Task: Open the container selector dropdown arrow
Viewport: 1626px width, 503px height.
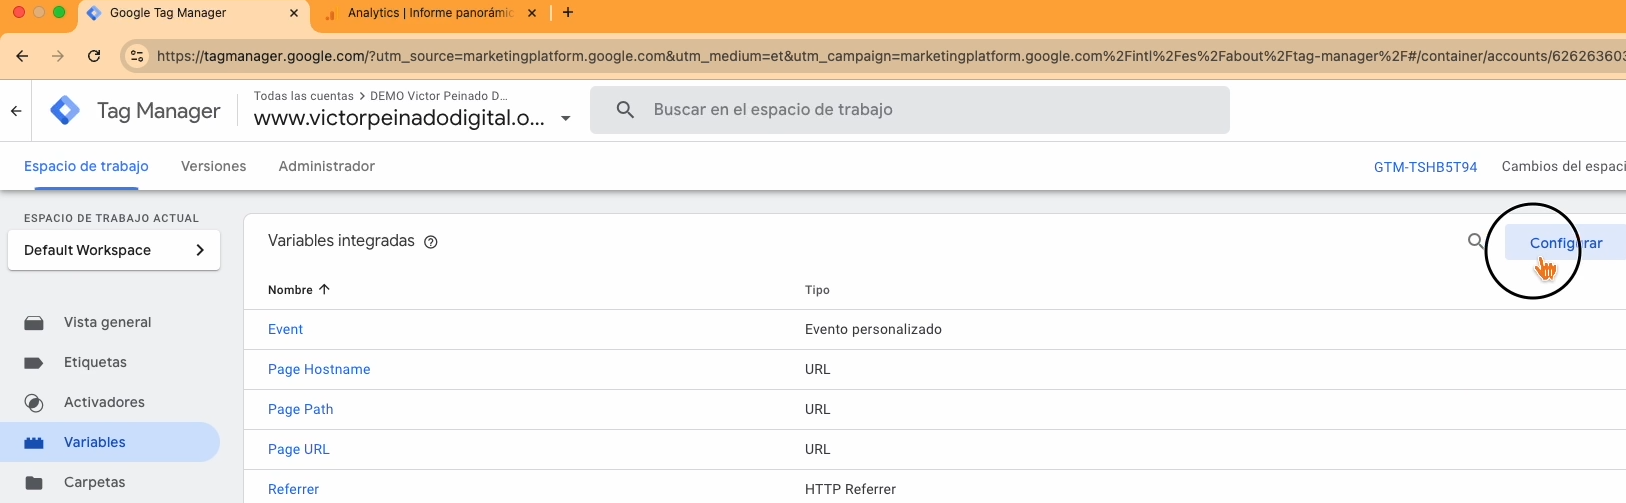Action: 566,118
